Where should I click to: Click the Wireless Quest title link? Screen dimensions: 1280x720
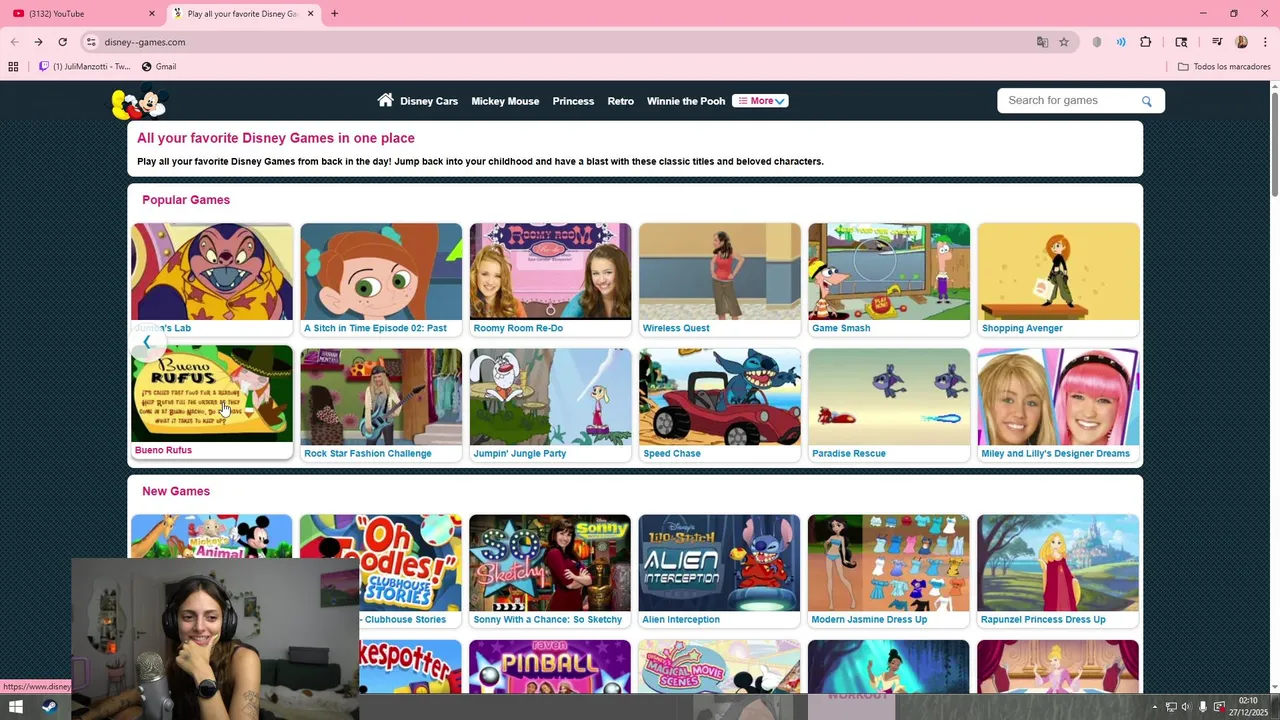click(x=676, y=328)
